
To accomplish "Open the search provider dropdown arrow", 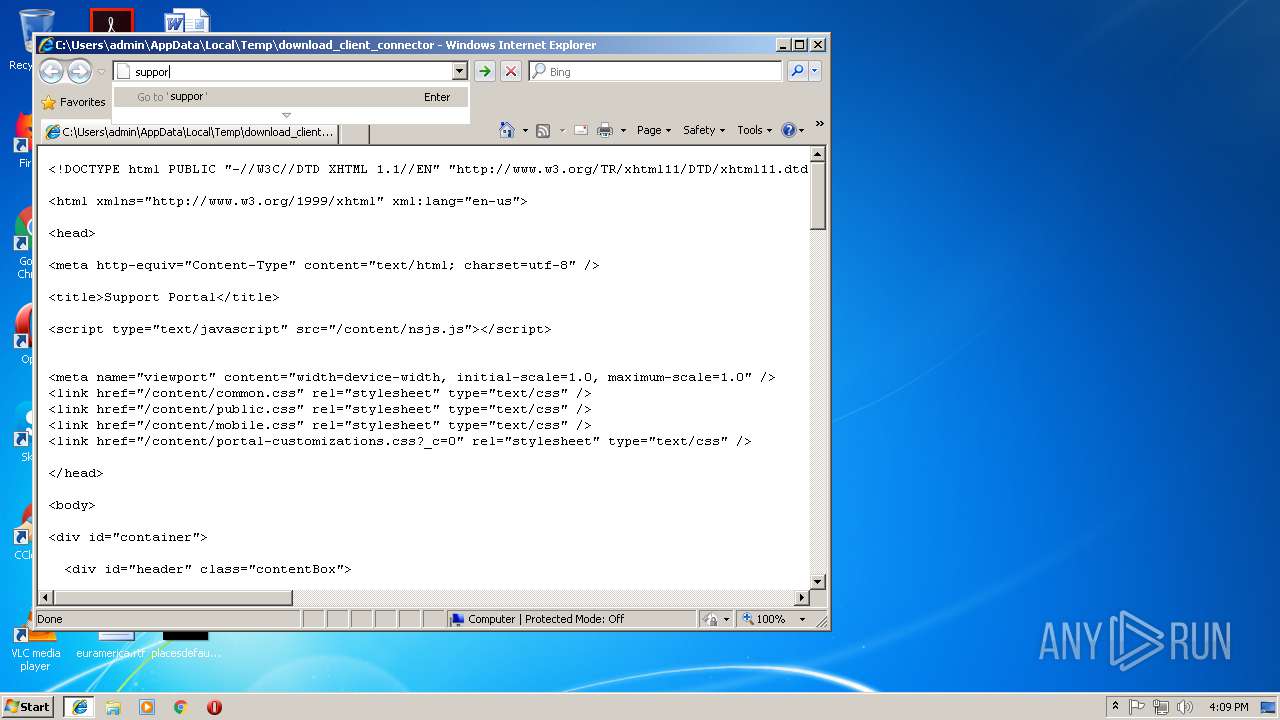I will click(x=816, y=71).
